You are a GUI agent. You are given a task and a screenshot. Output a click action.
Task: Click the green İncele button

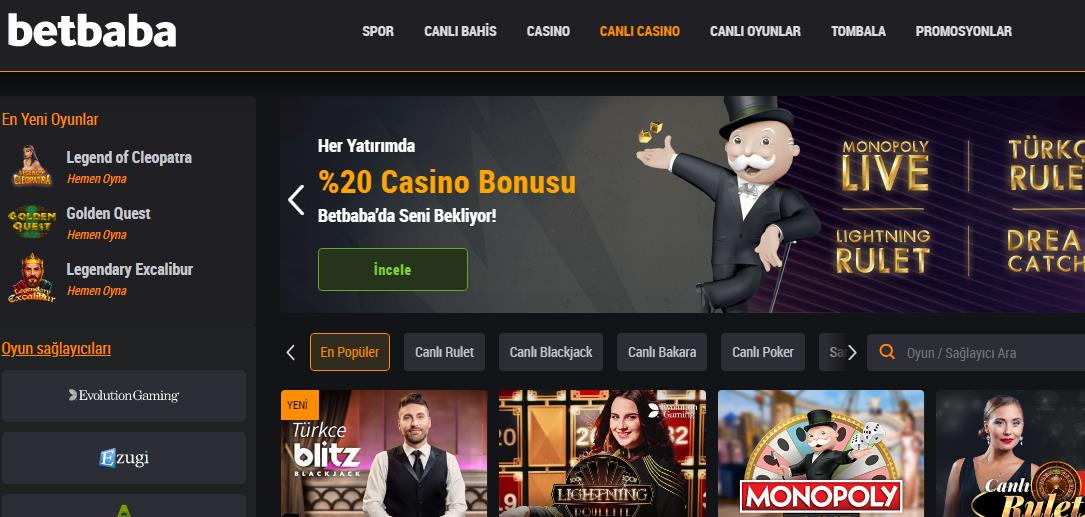tap(392, 269)
